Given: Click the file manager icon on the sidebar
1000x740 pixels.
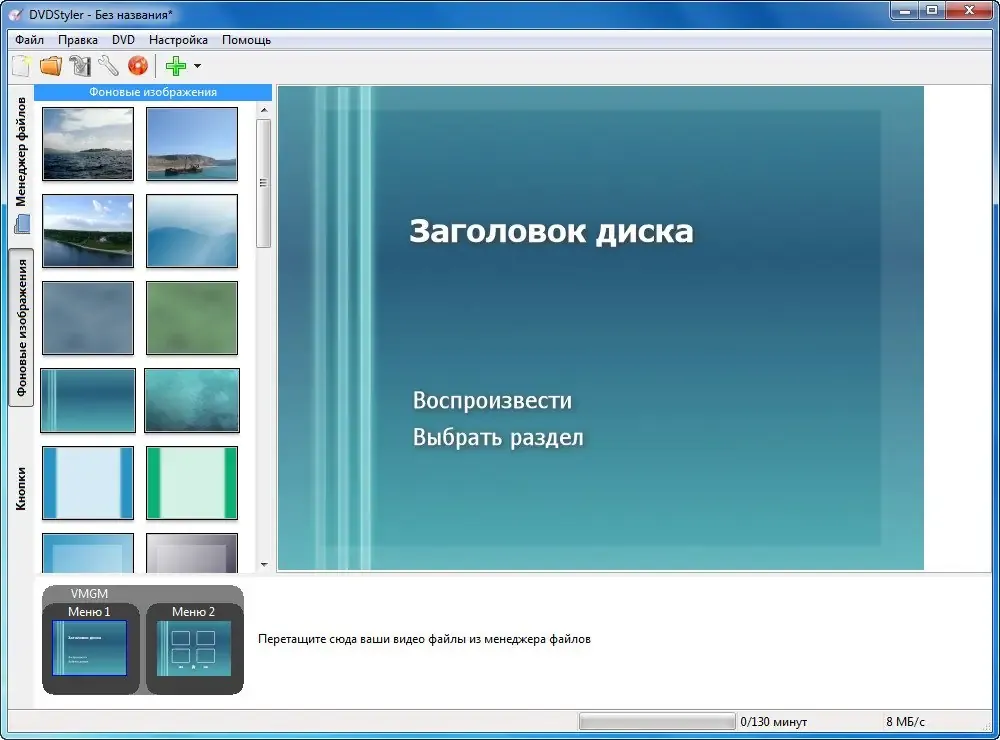Looking at the screenshot, I should 22,224.
